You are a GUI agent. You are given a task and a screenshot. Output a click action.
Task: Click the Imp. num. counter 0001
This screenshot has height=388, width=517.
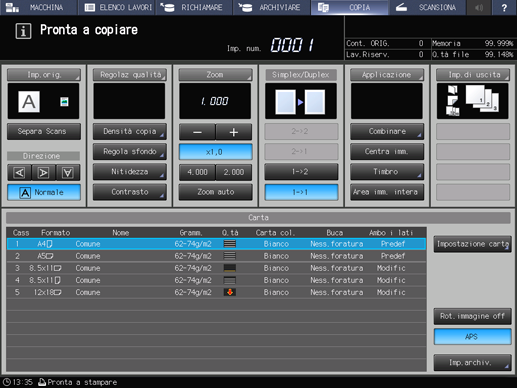coord(292,45)
